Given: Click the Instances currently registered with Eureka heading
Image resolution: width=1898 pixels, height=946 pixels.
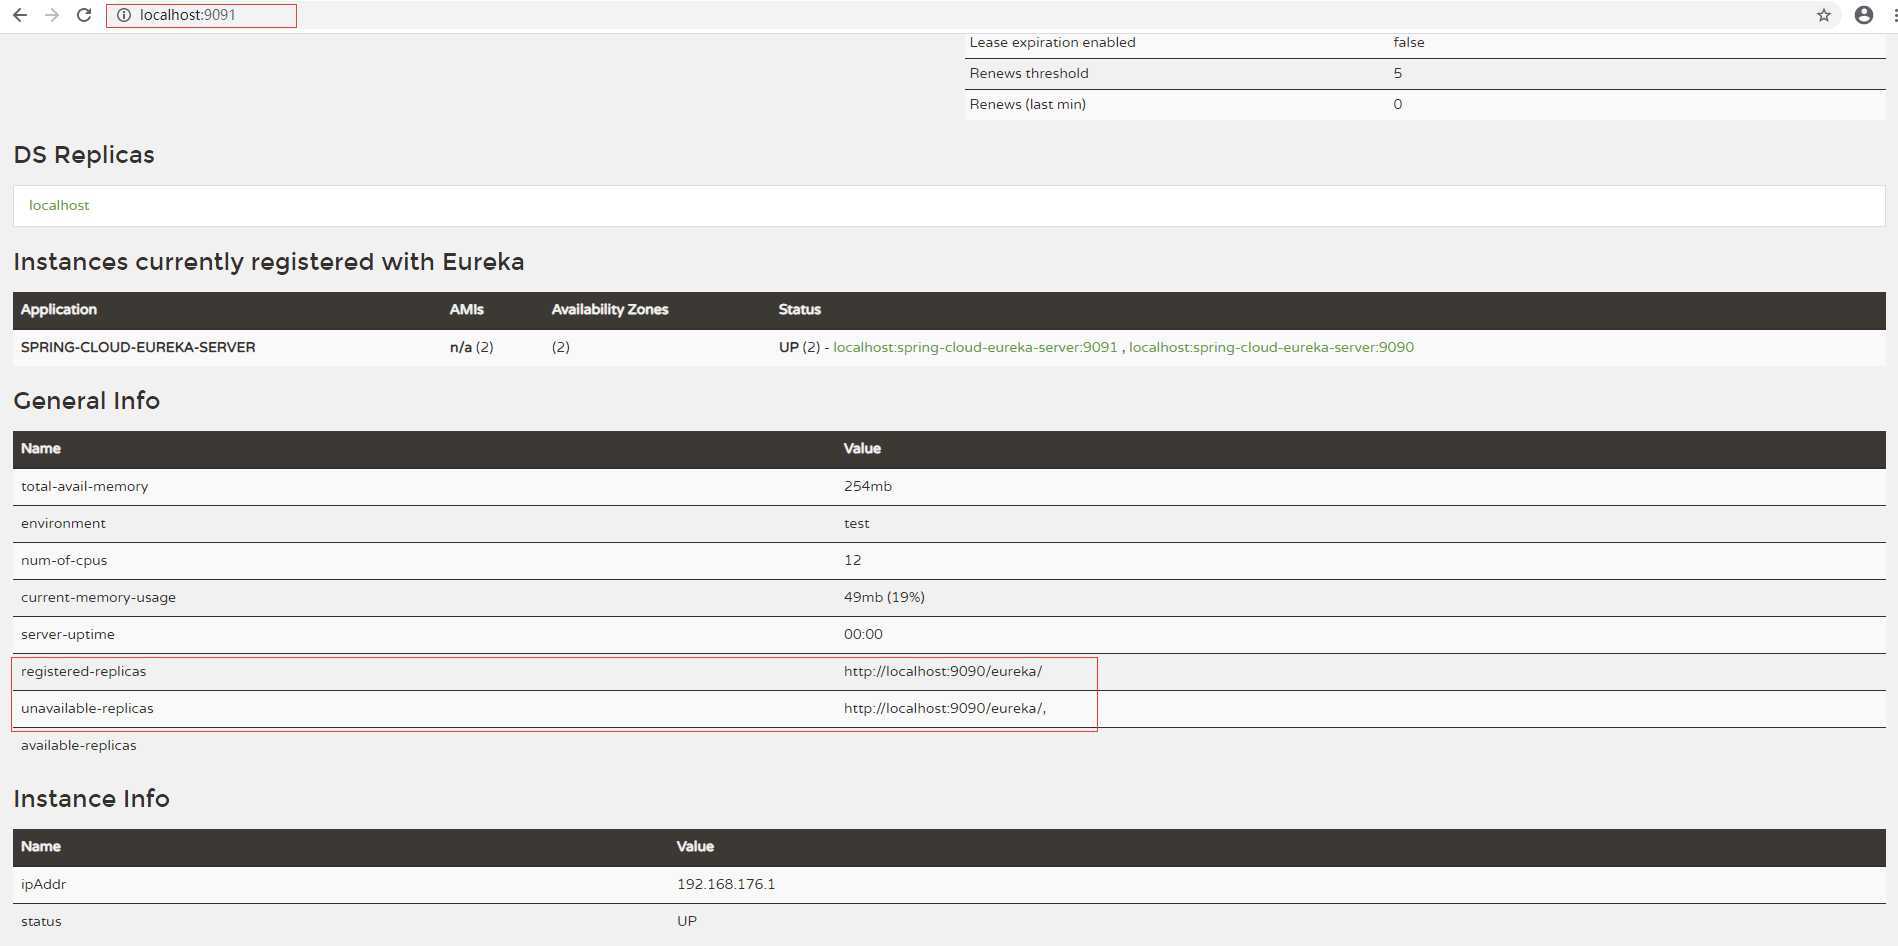Looking at the screenshot, I should (x=269, y=262).
